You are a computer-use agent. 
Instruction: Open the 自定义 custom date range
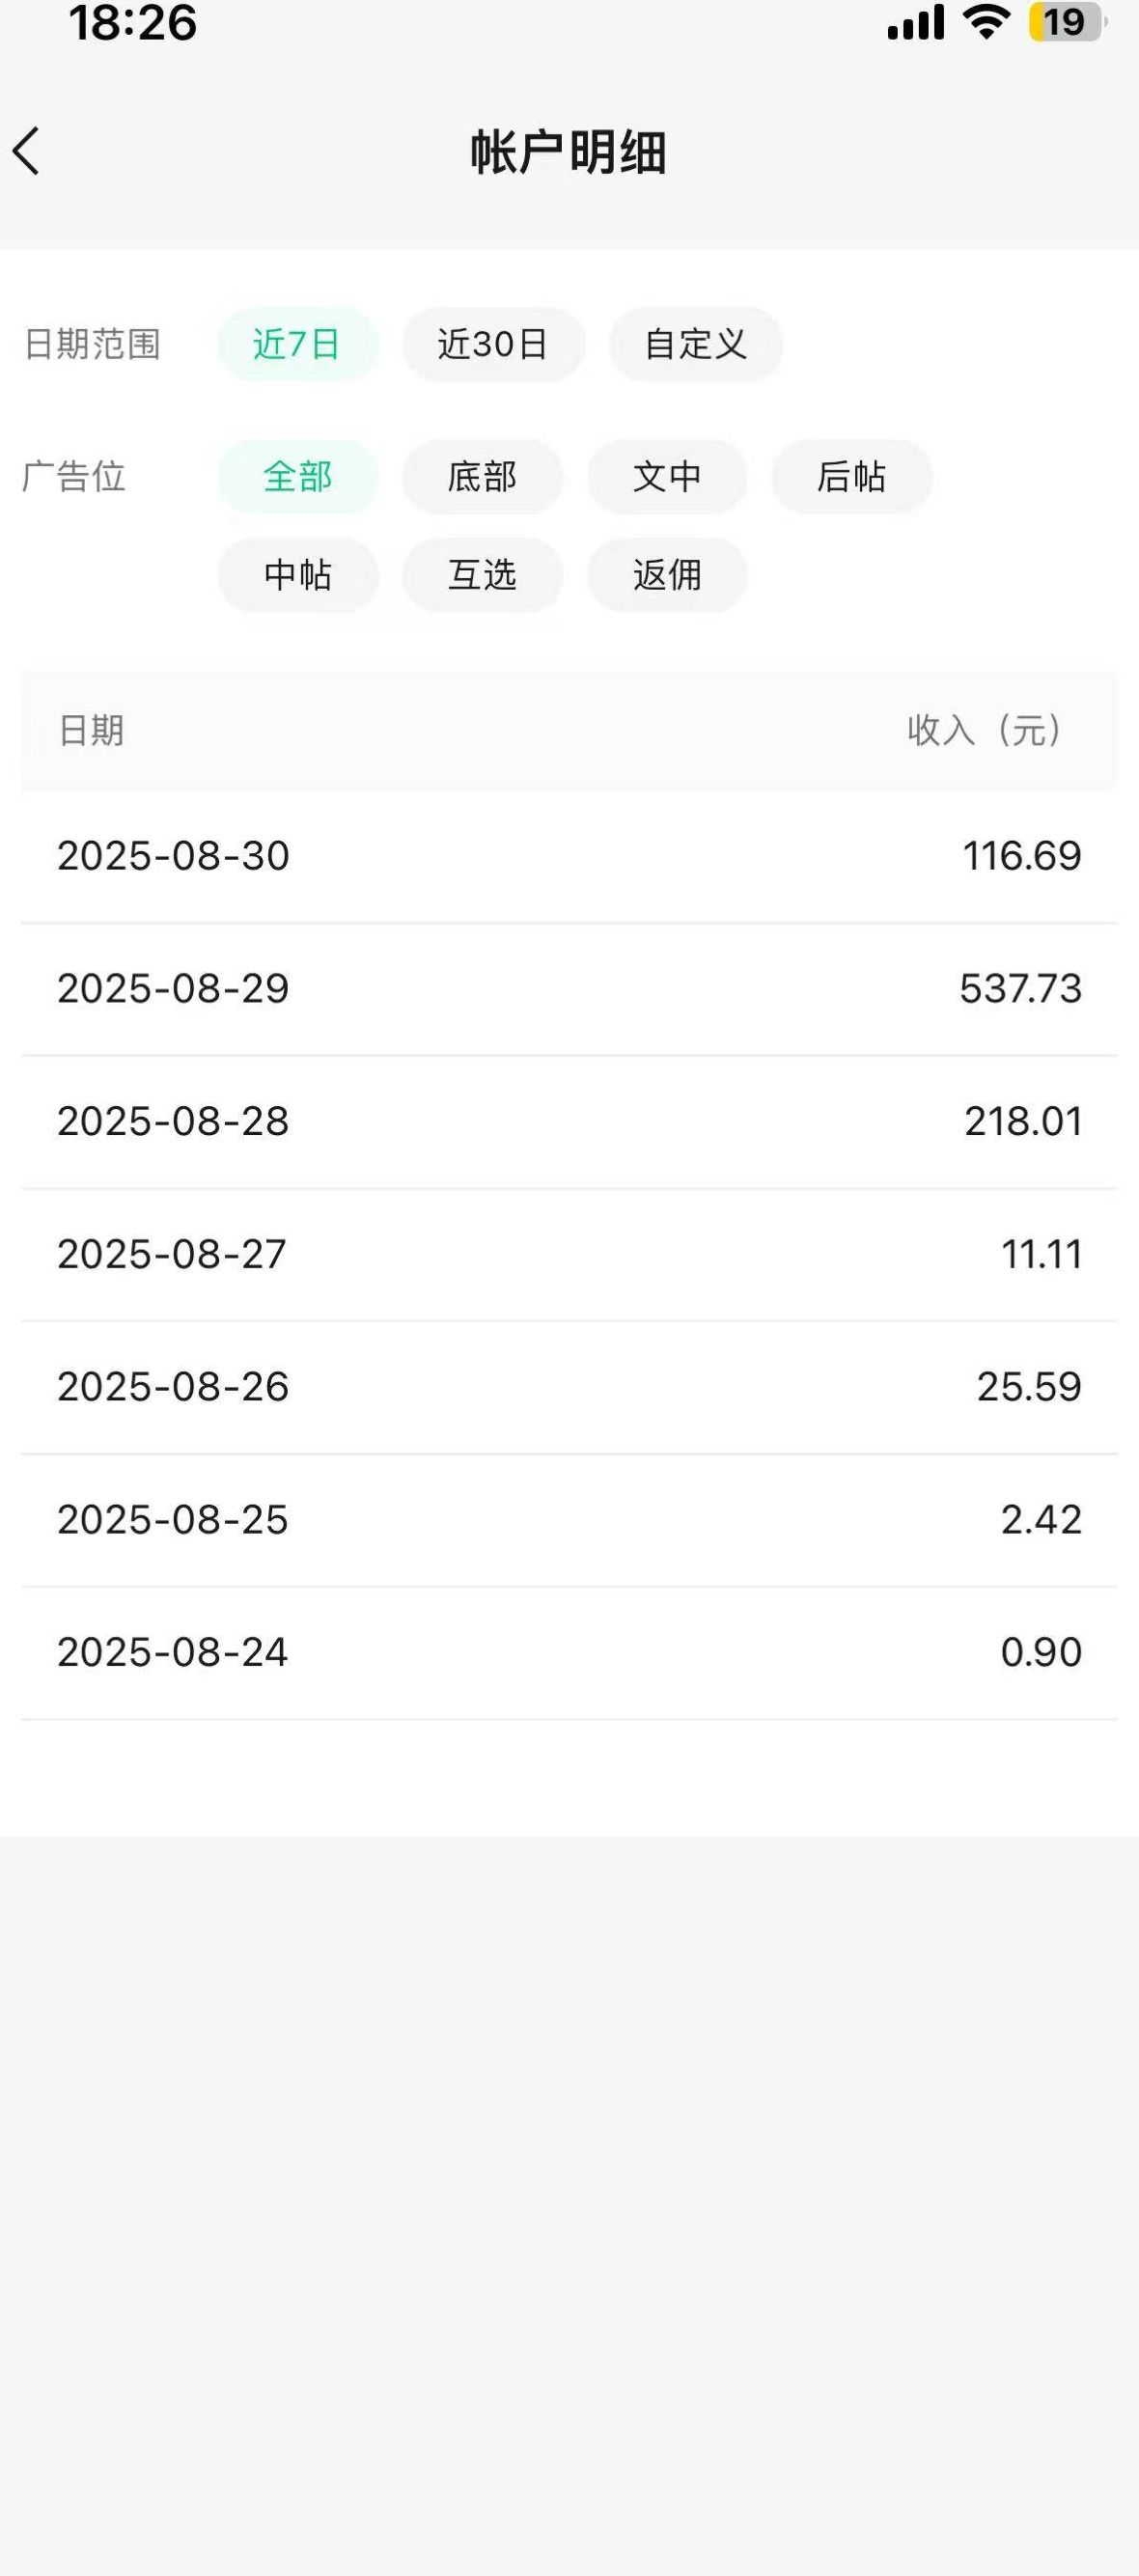696,344
